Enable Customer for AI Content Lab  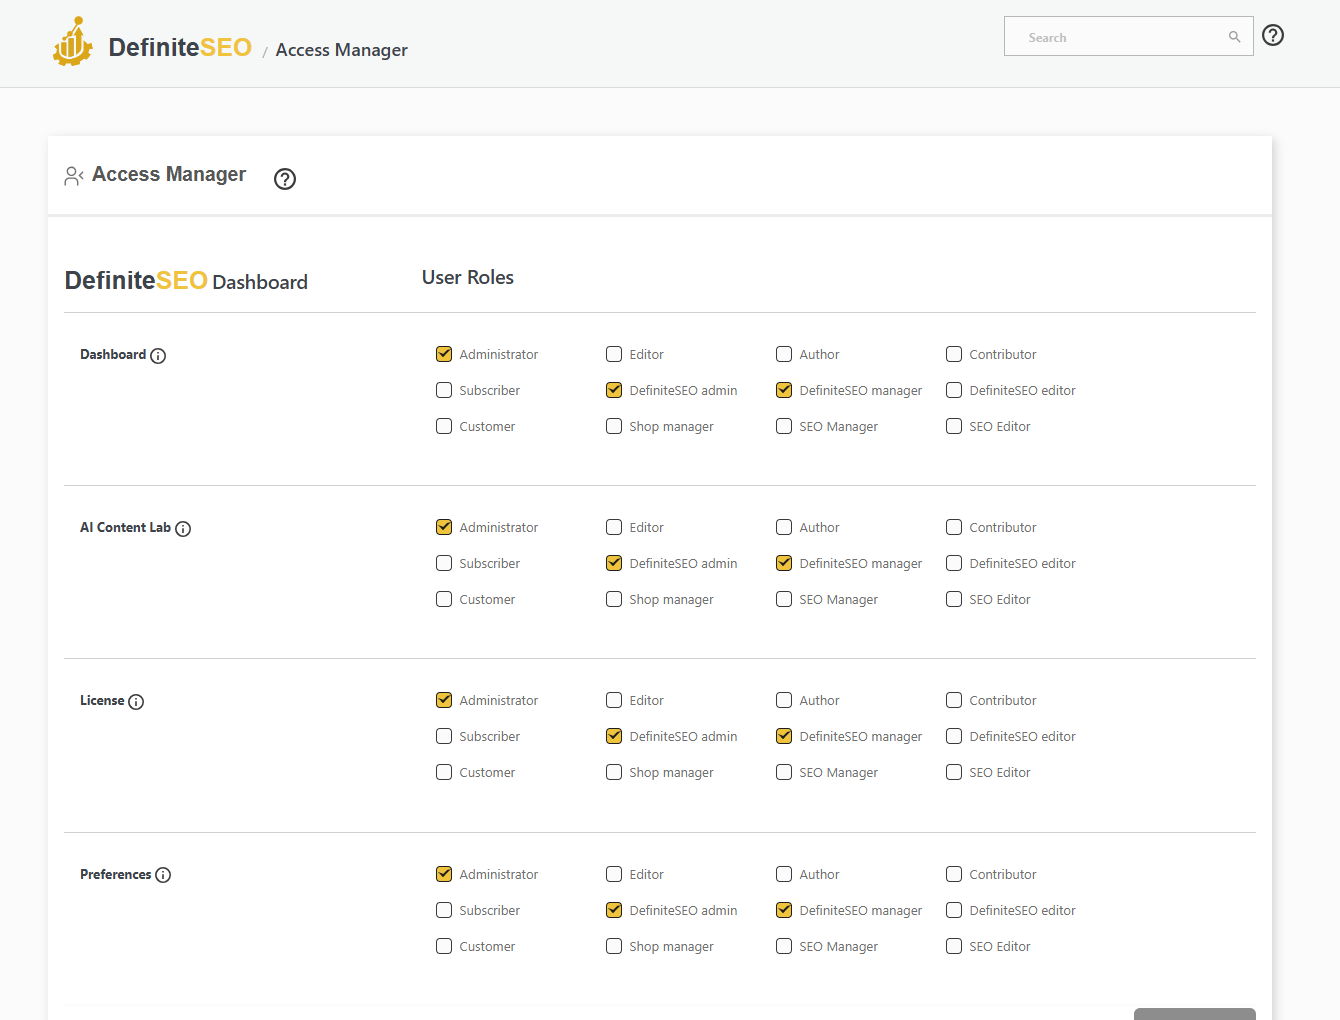(x=444, y=599)
